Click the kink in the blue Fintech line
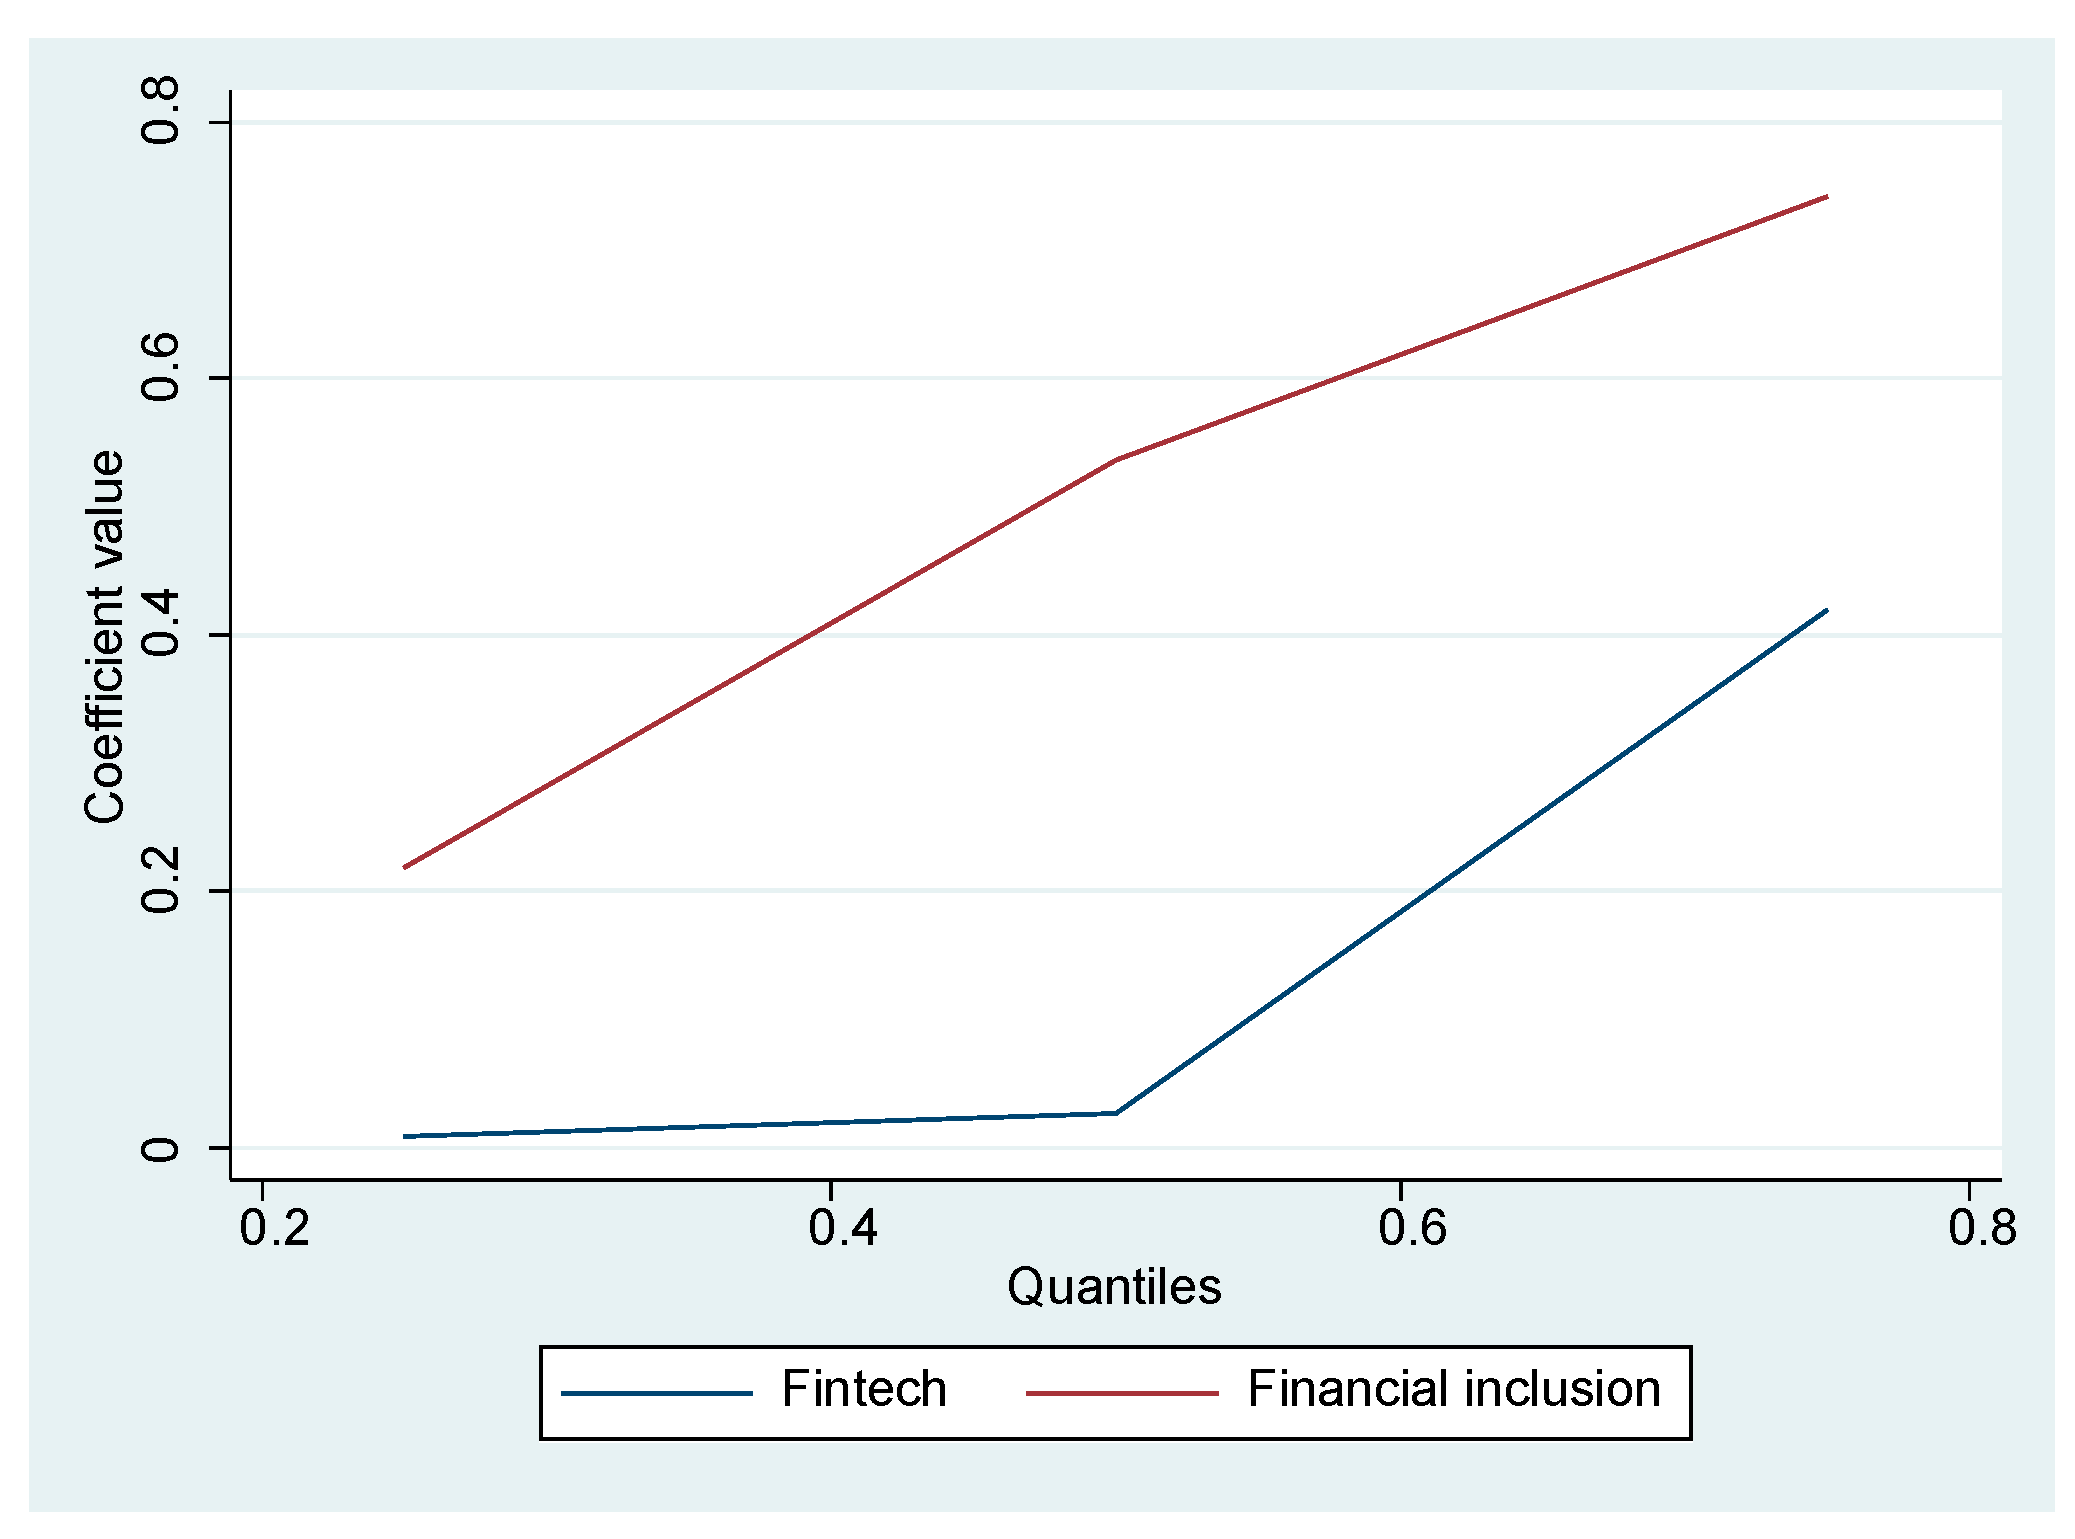Viewport: 2075px width, 1539px height. coord(1115,1113)
